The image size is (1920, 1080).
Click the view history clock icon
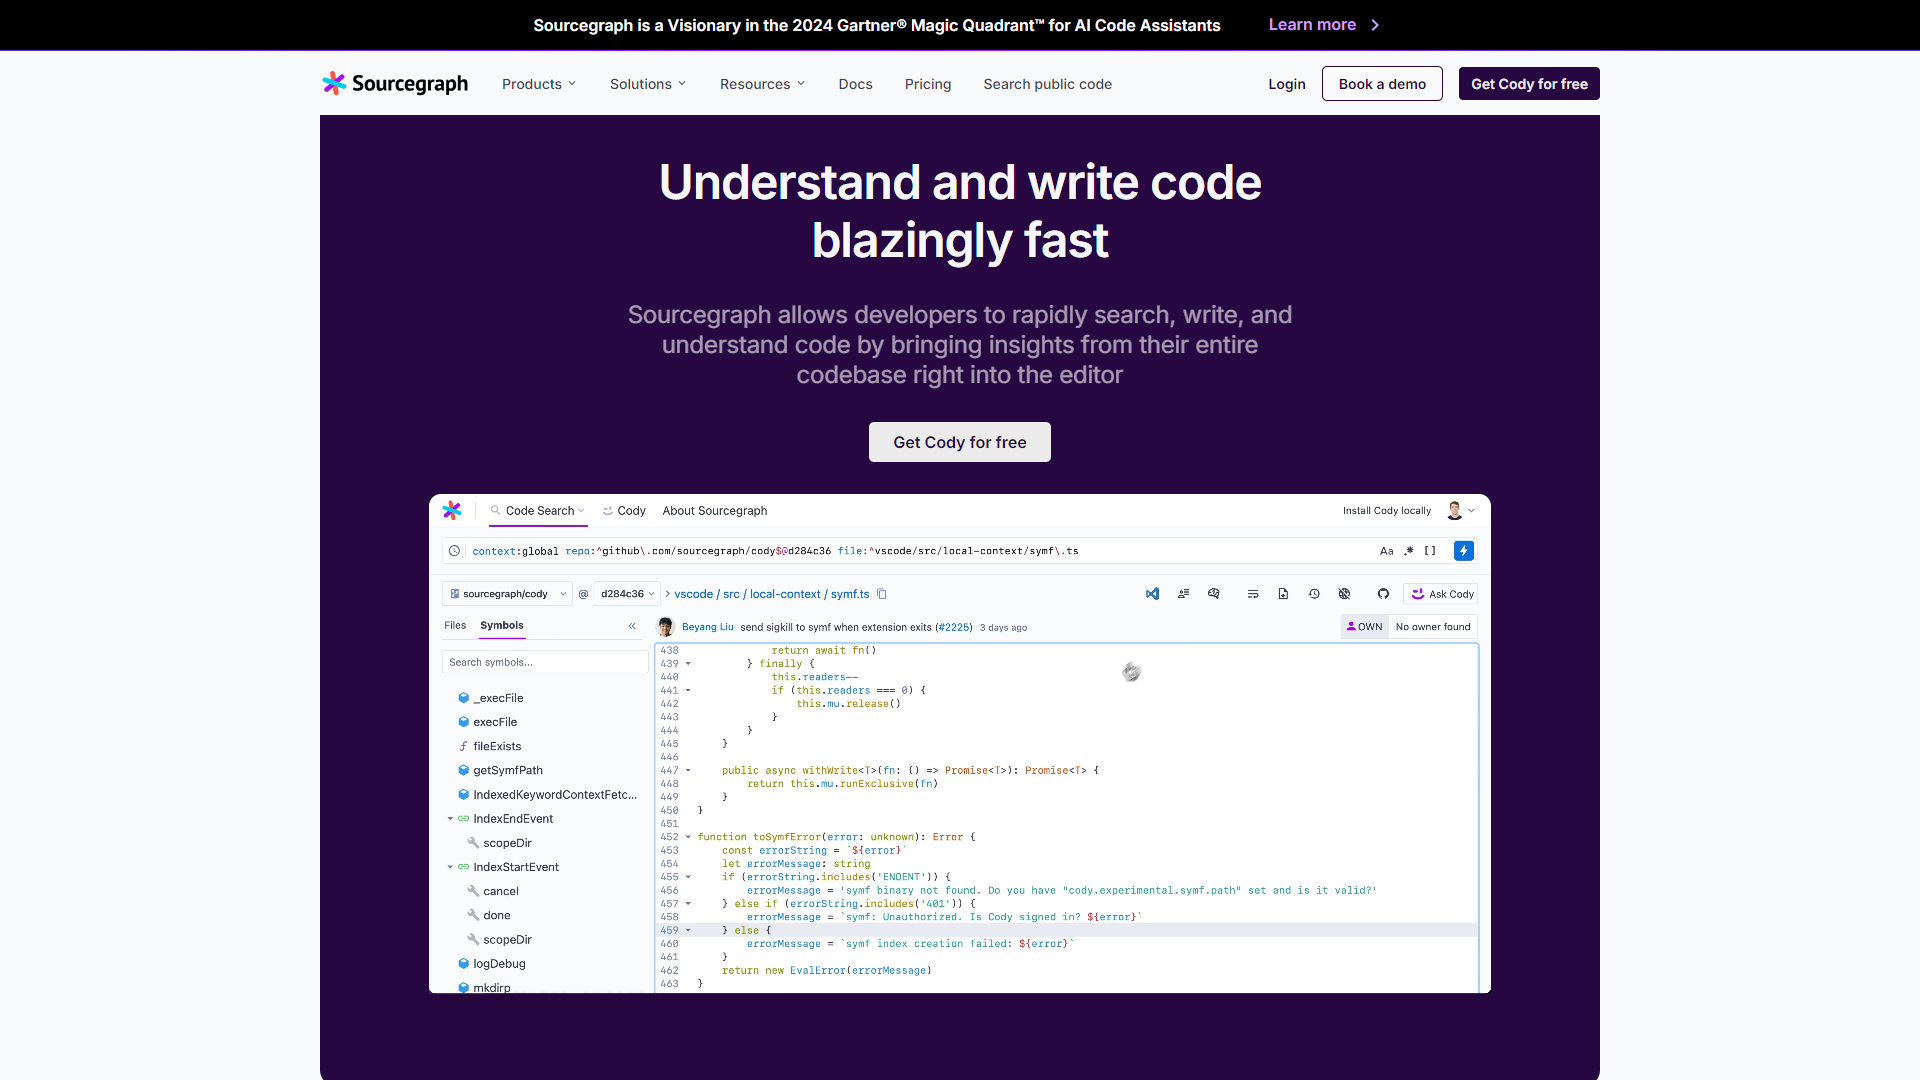pyautogui.click(x=1314, y=594)
